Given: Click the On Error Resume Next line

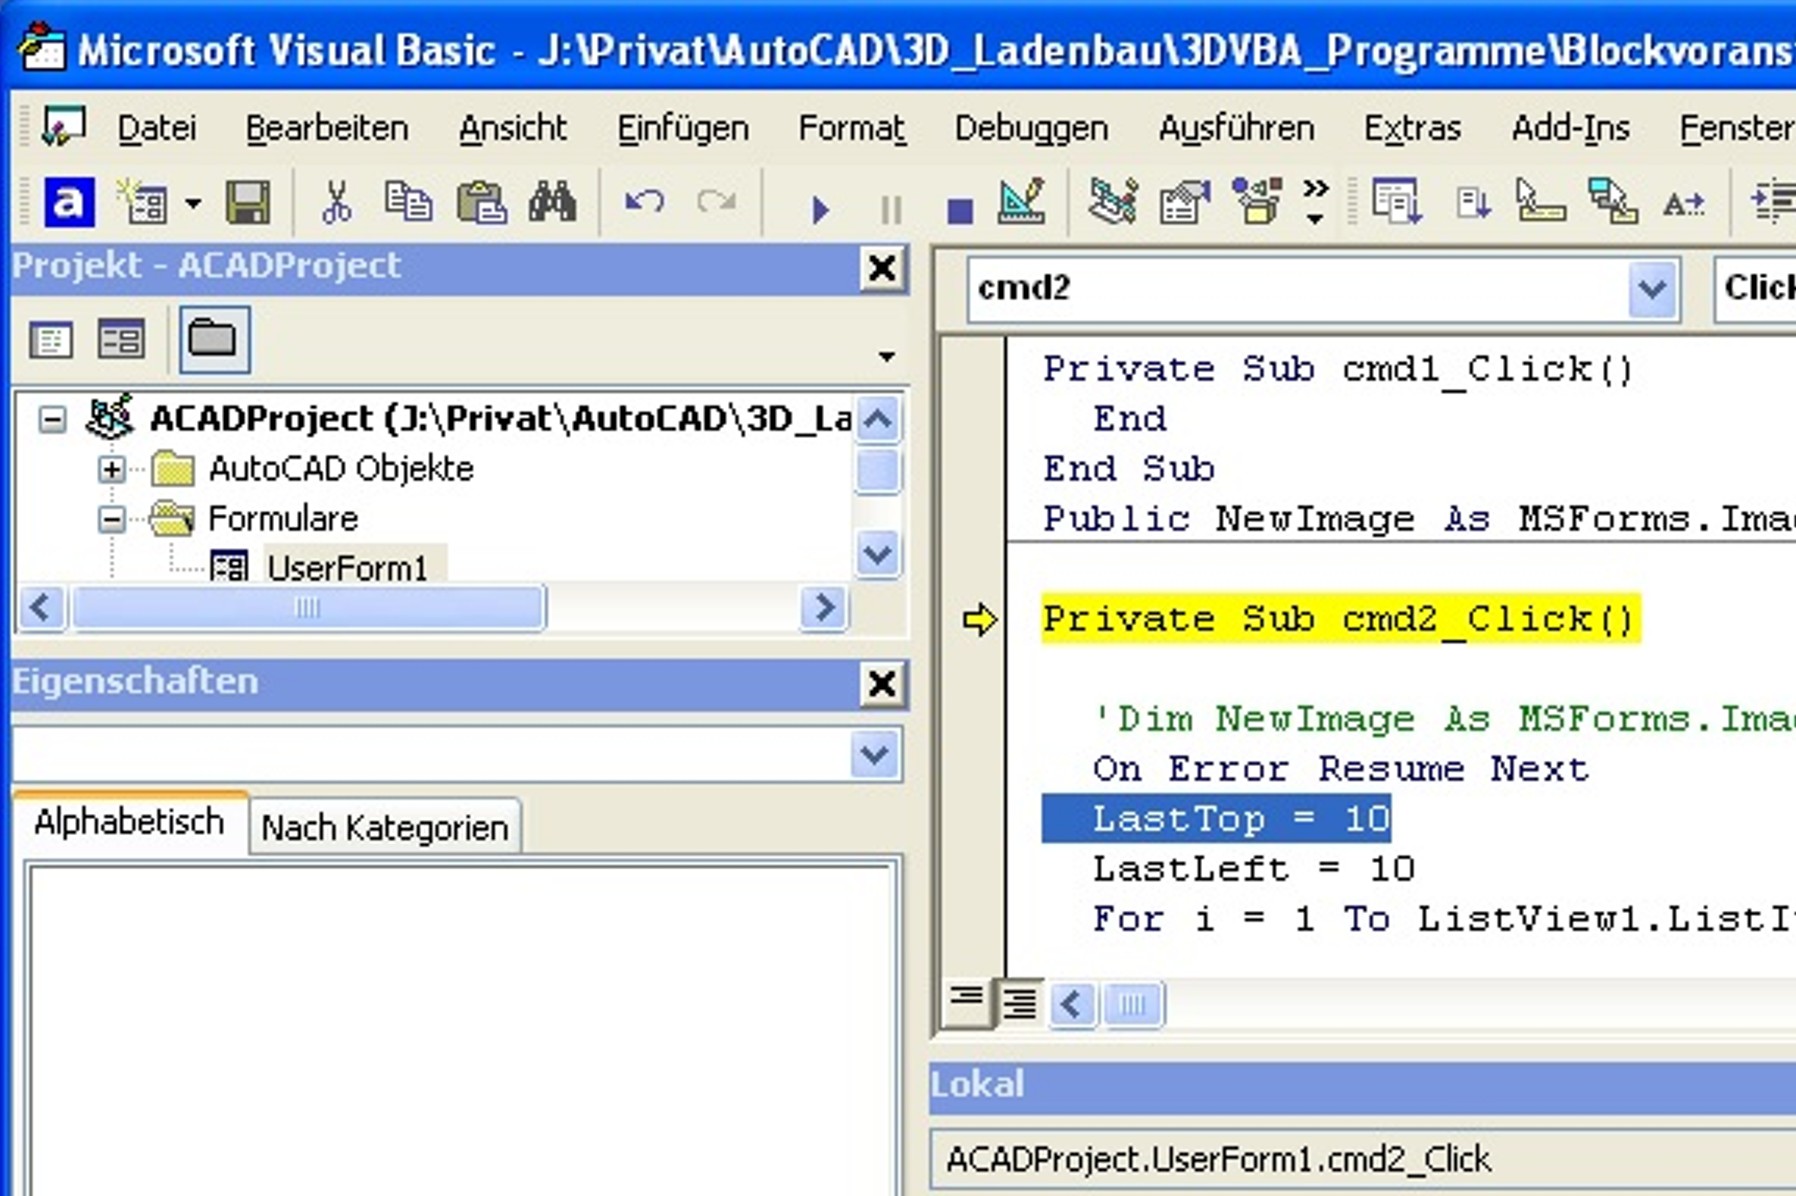Looking at the screenshot, I should [1340, 769].
